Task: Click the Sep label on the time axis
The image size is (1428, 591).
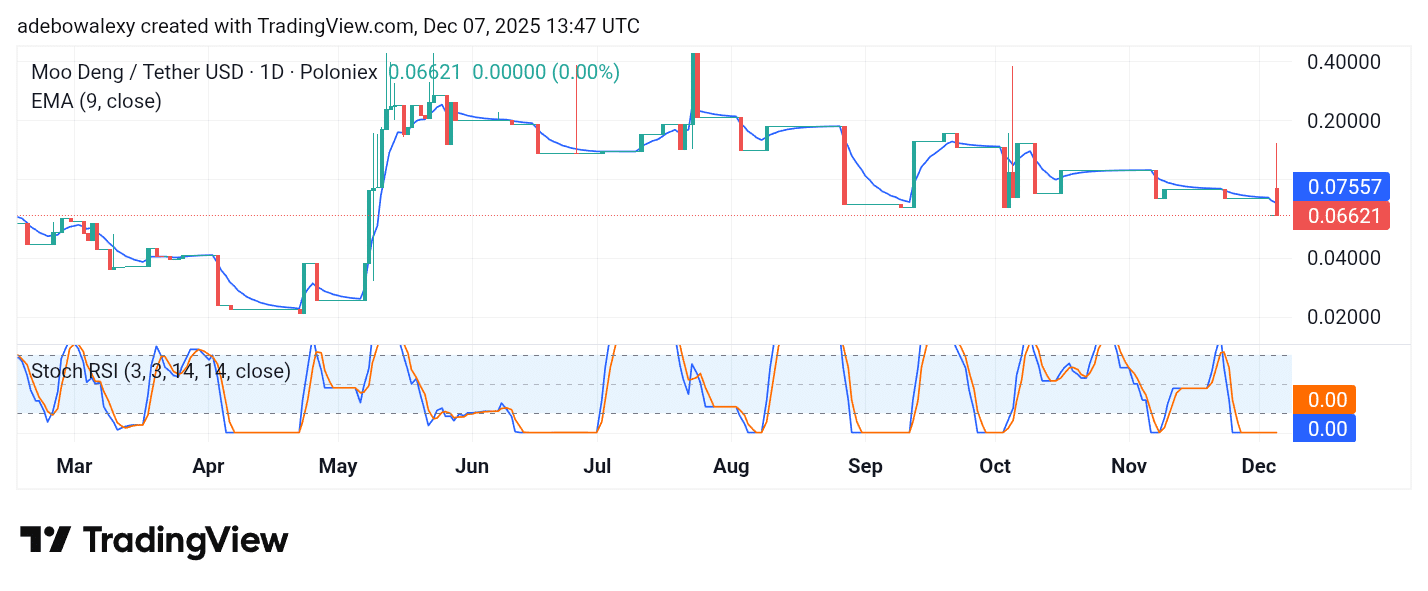Action: [865, 466]
